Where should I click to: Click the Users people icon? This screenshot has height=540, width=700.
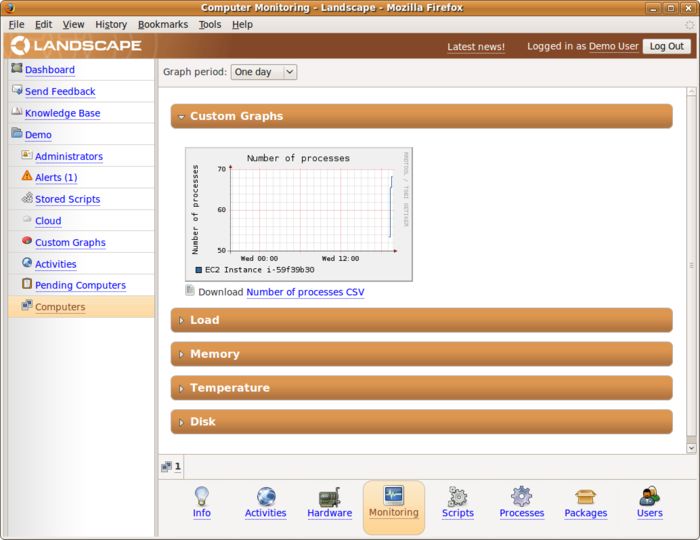click(650, 496)
